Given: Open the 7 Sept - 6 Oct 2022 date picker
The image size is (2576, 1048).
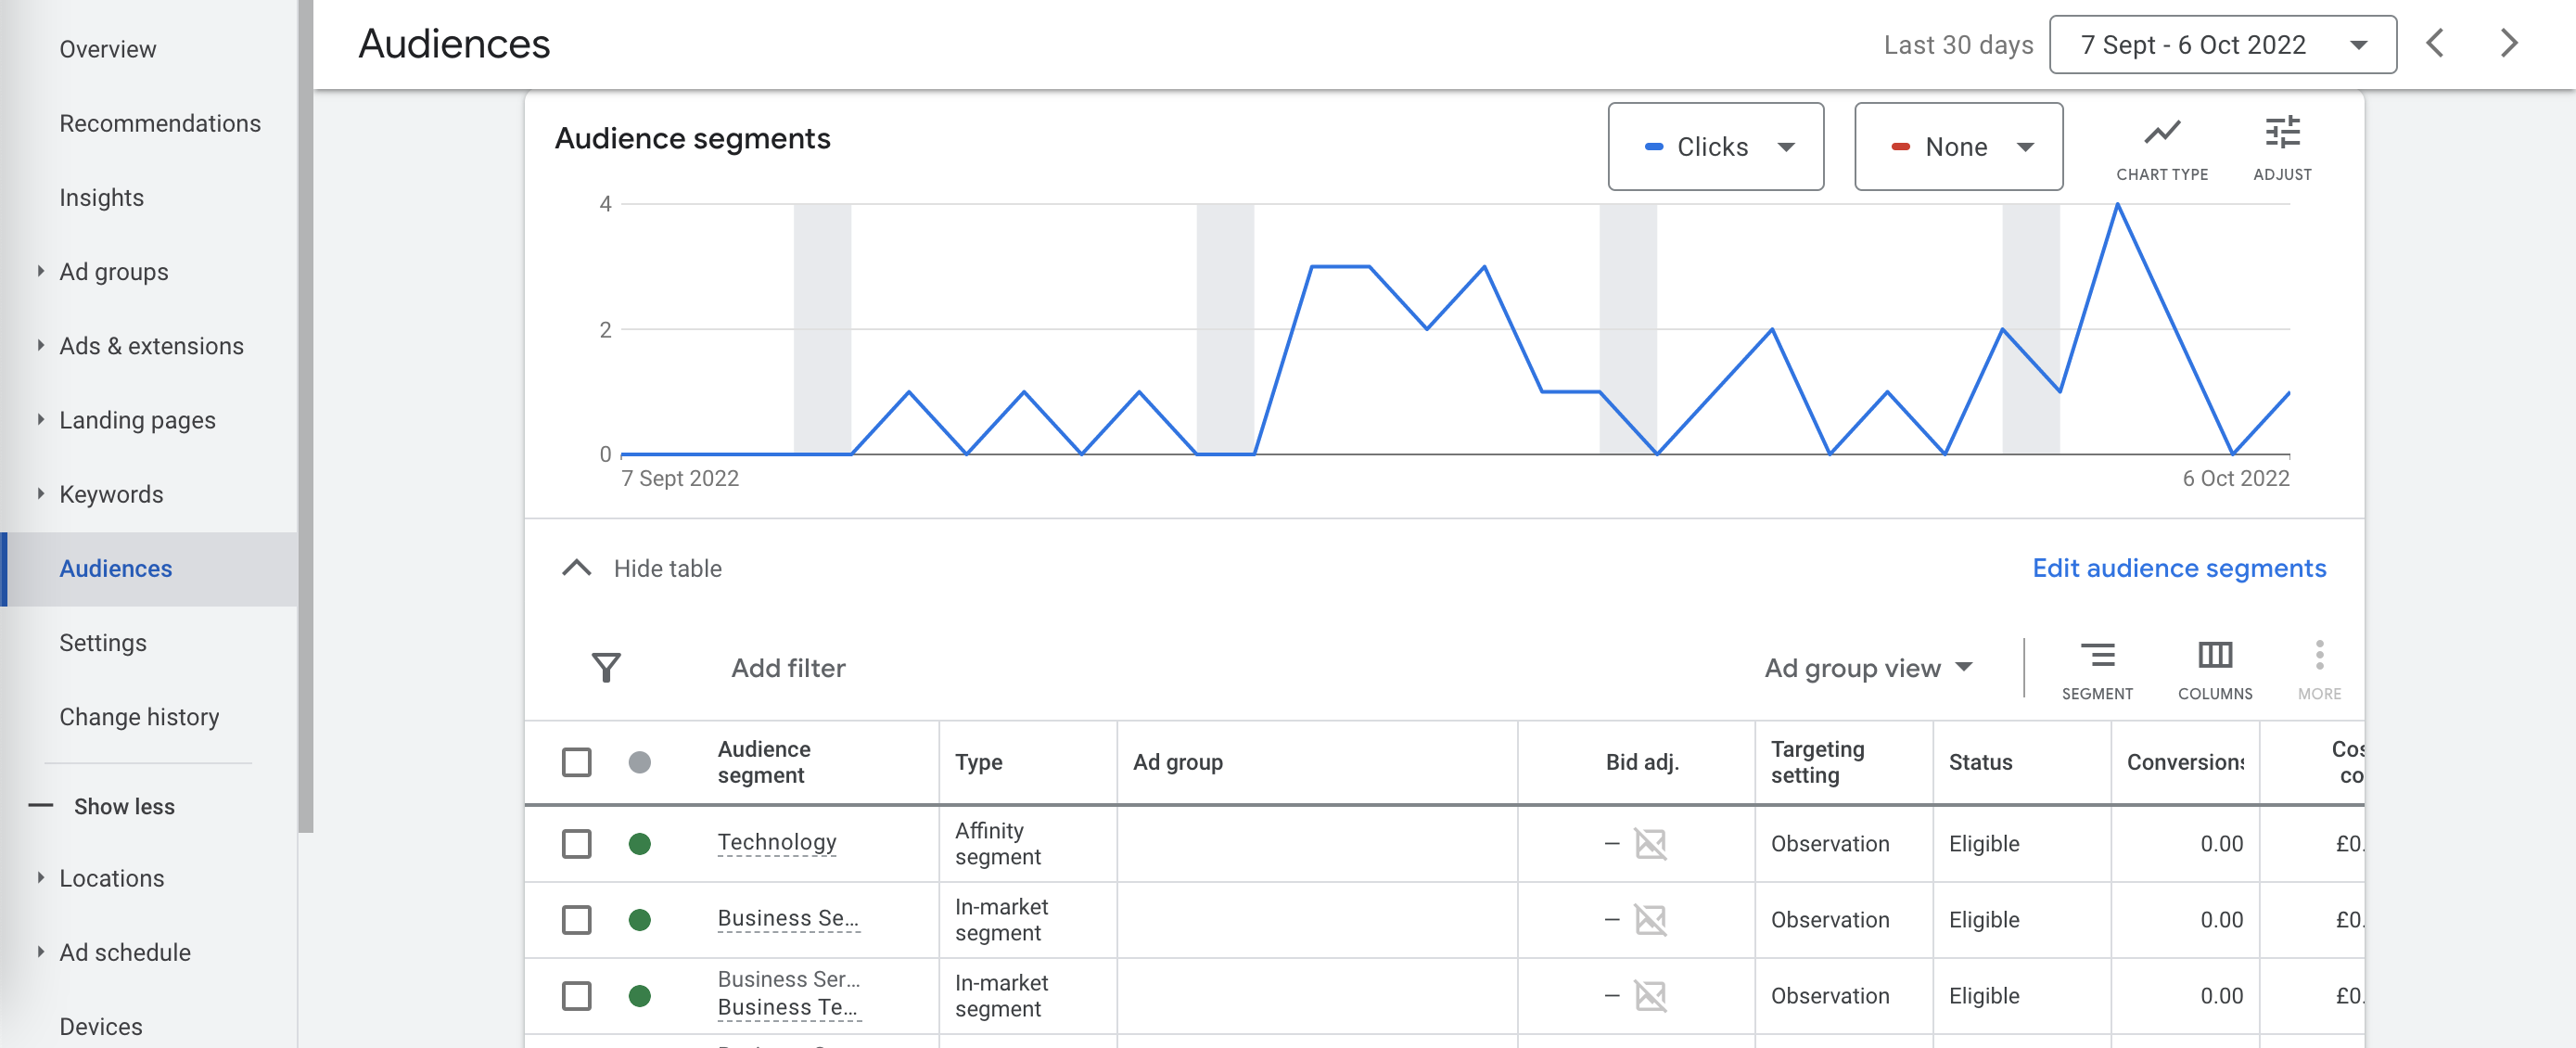Looking at the screenshot, I should [2222, 44].
